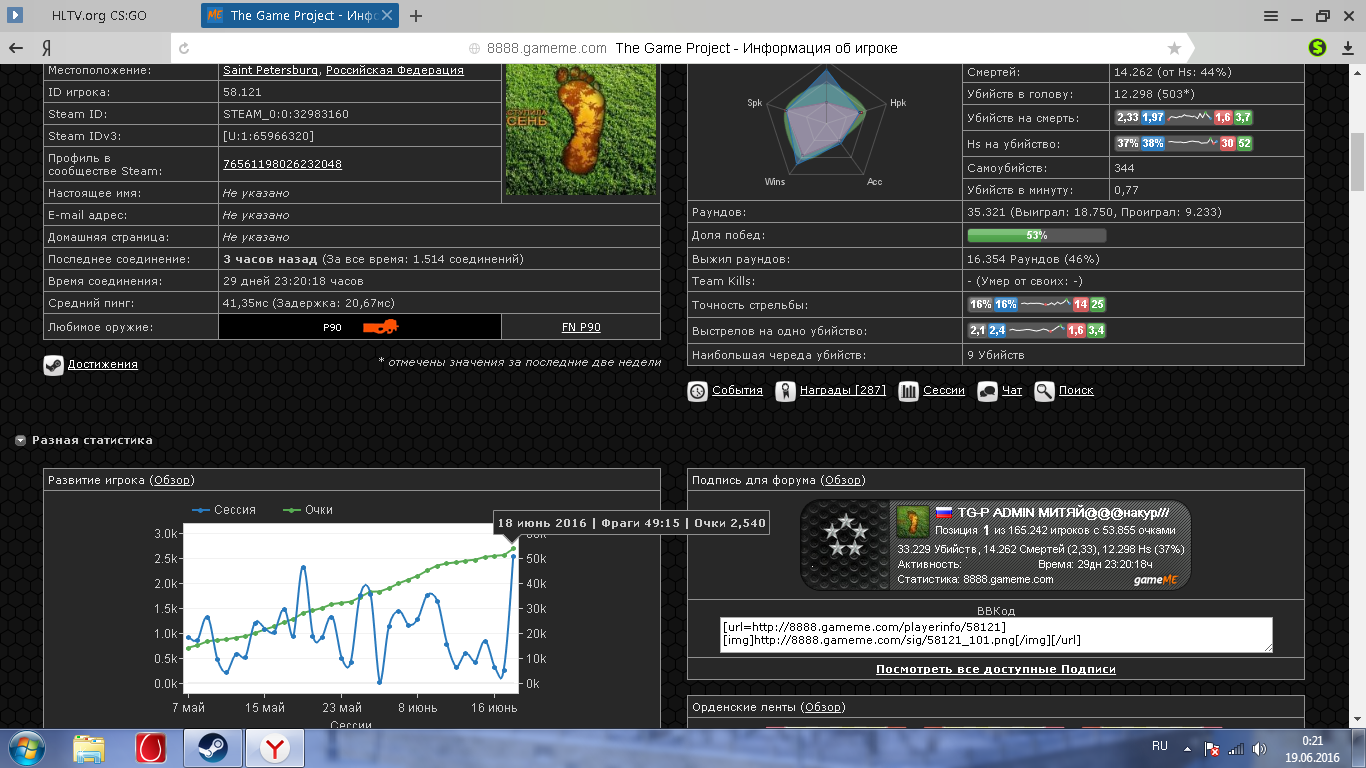Viewport: 1366px width, 768px height.
Task: Open the Российская Федерация link
Action: tap(395, 71)
